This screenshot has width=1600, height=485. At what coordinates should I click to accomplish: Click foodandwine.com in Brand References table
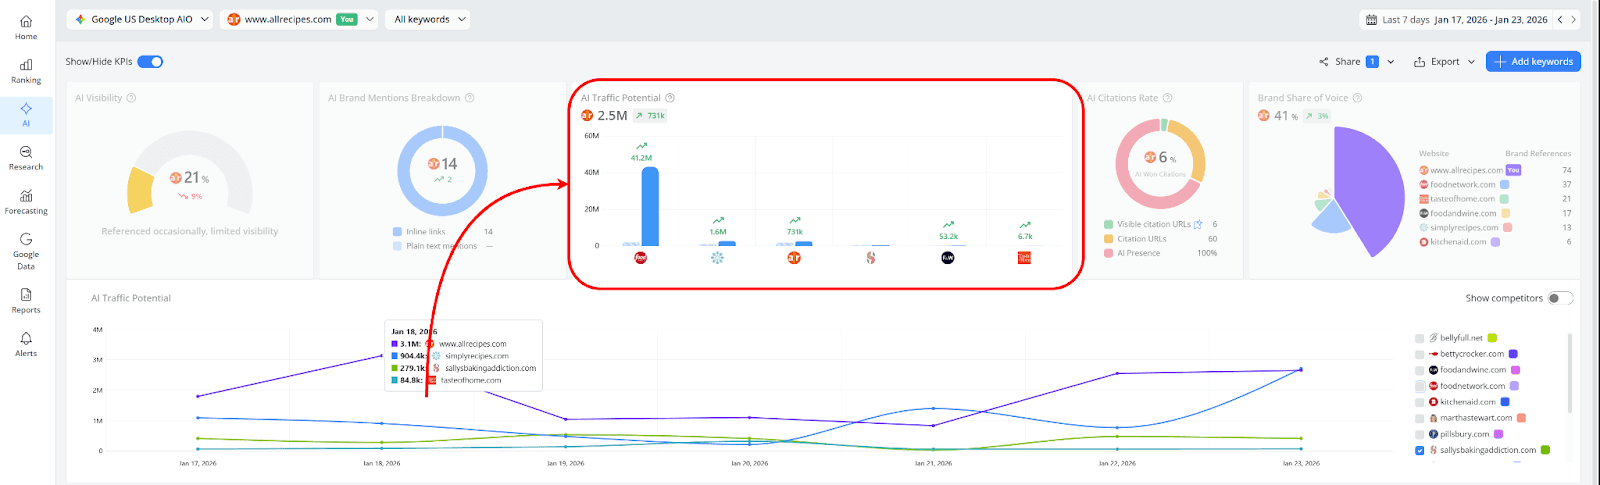(x=1463, y=213)
